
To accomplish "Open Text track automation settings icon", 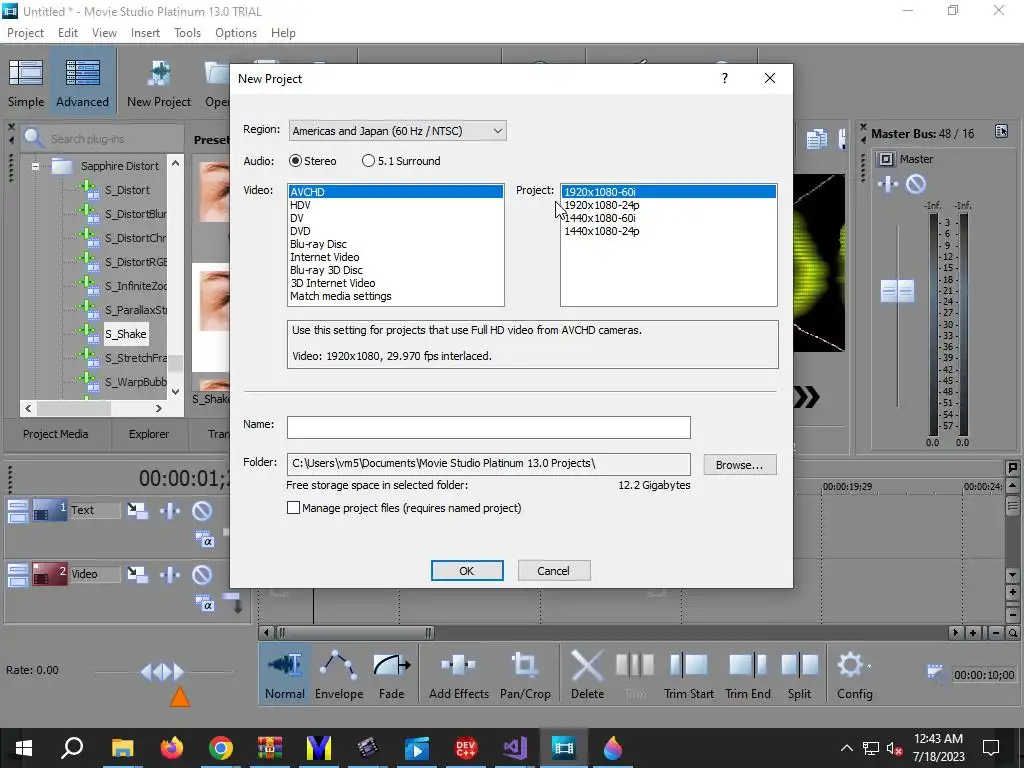I will point(170,510).
